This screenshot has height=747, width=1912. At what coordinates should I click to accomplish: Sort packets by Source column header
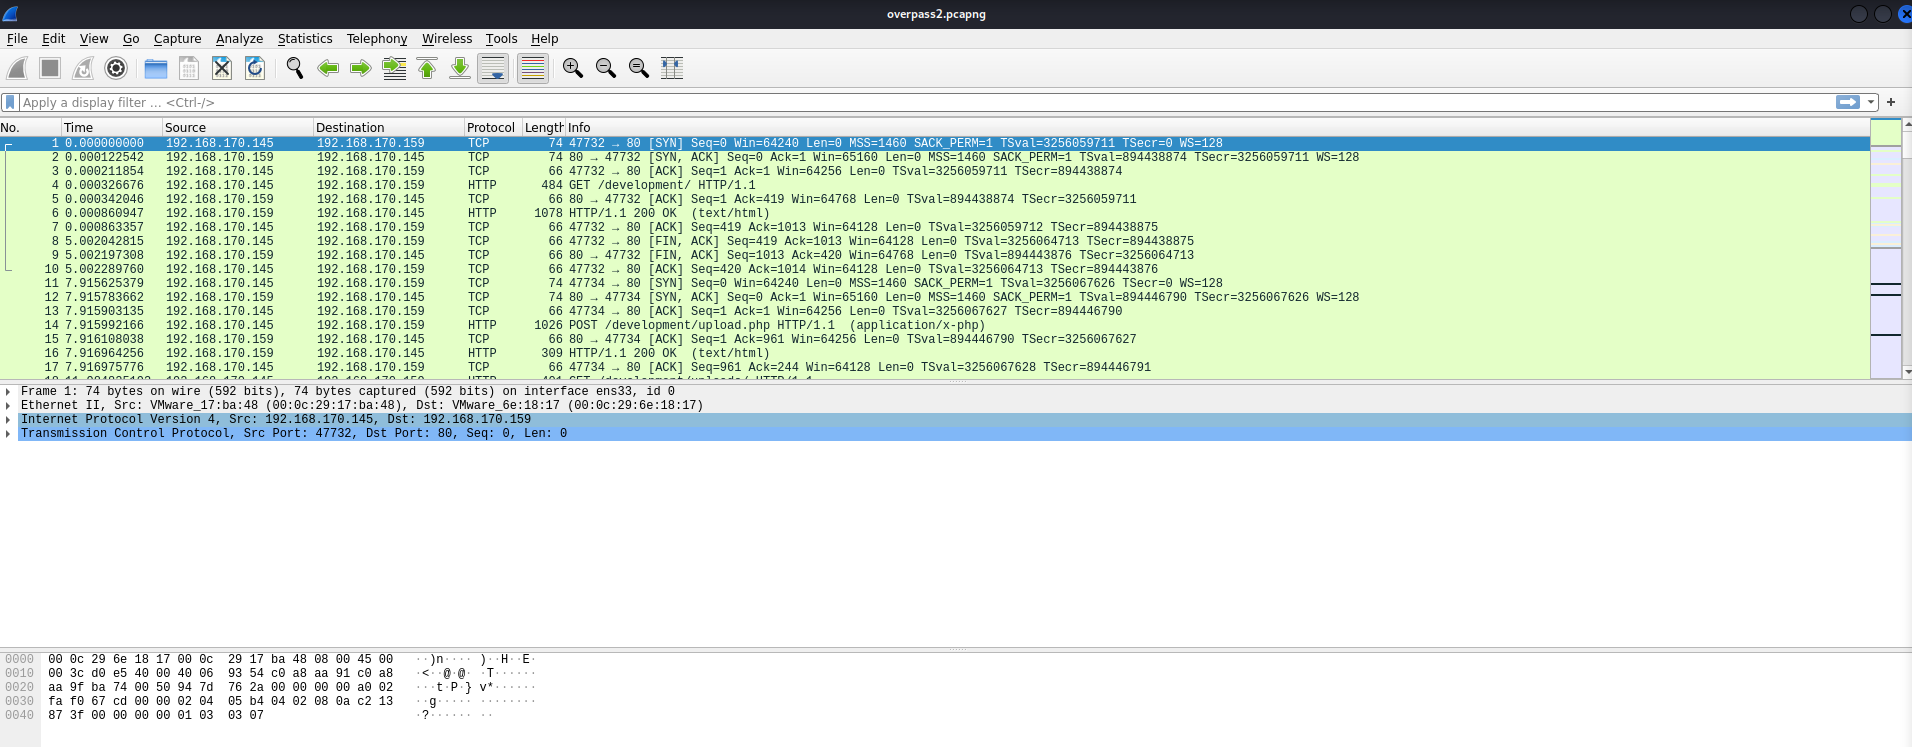(238, 127)
